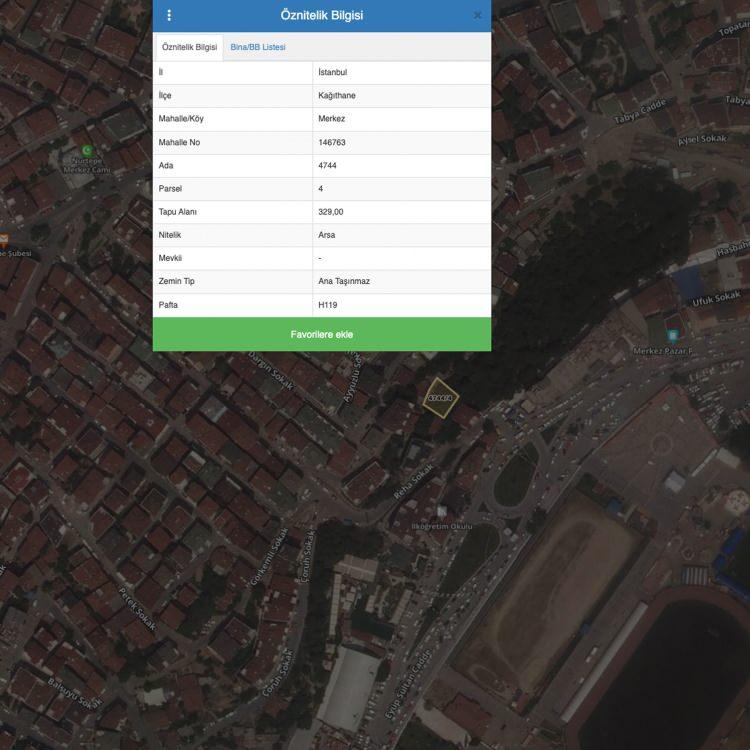Select the Ada value 4744
Screen dimensions: 750x750
(x=401, y=165)
